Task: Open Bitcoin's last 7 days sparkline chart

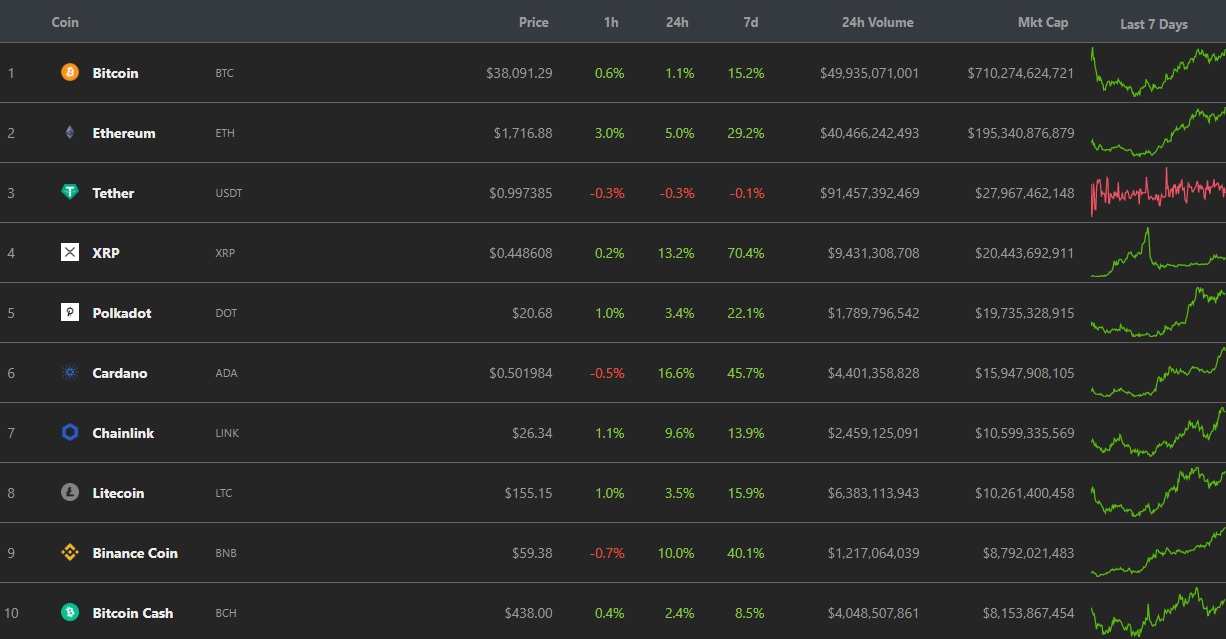Action: [1157, 72]
